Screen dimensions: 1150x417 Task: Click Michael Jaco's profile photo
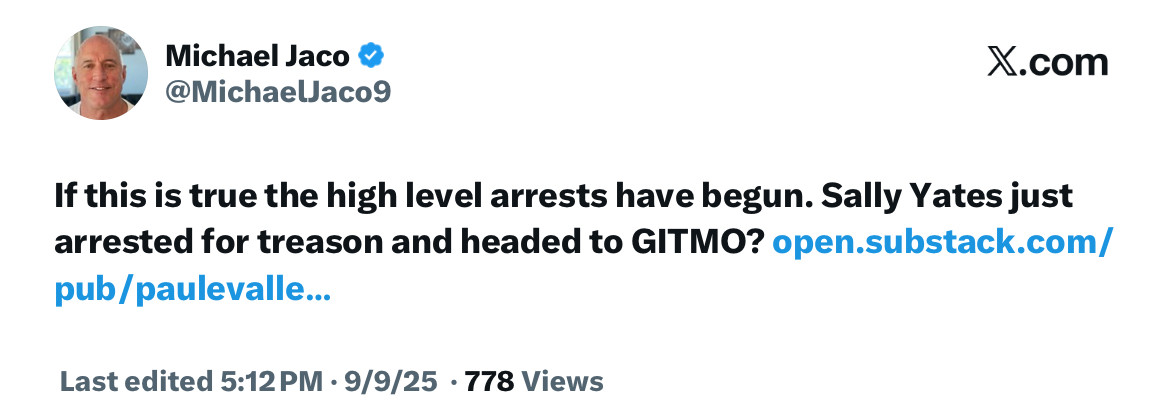(100, 73)
